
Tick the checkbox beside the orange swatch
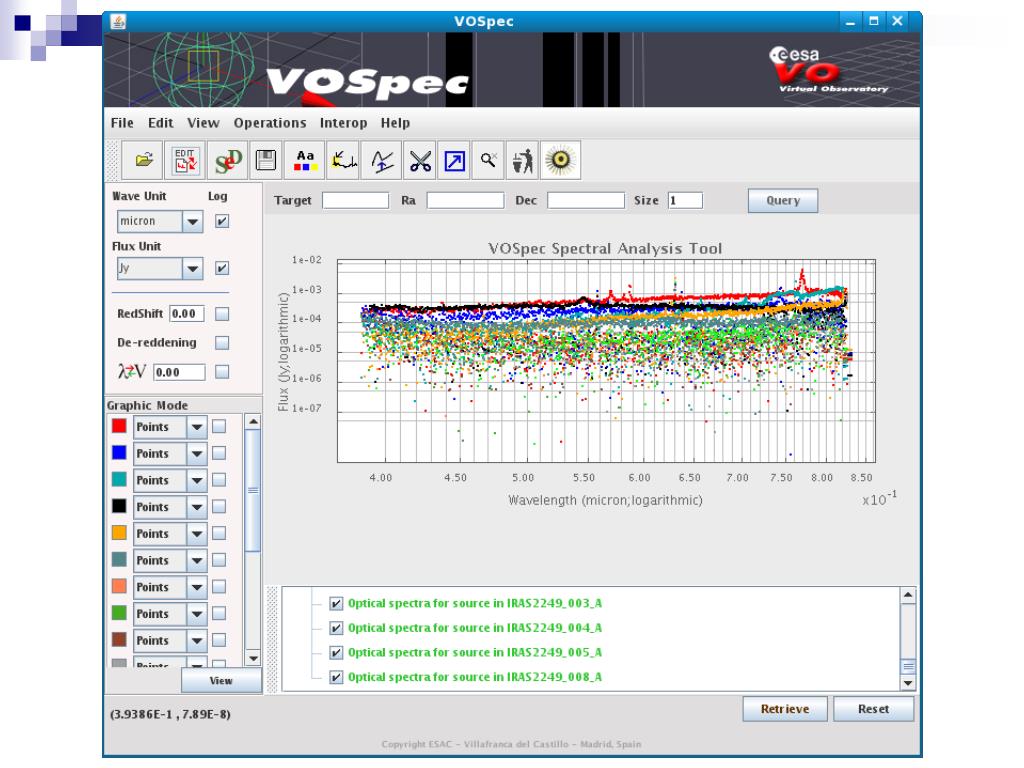[219, 534]
